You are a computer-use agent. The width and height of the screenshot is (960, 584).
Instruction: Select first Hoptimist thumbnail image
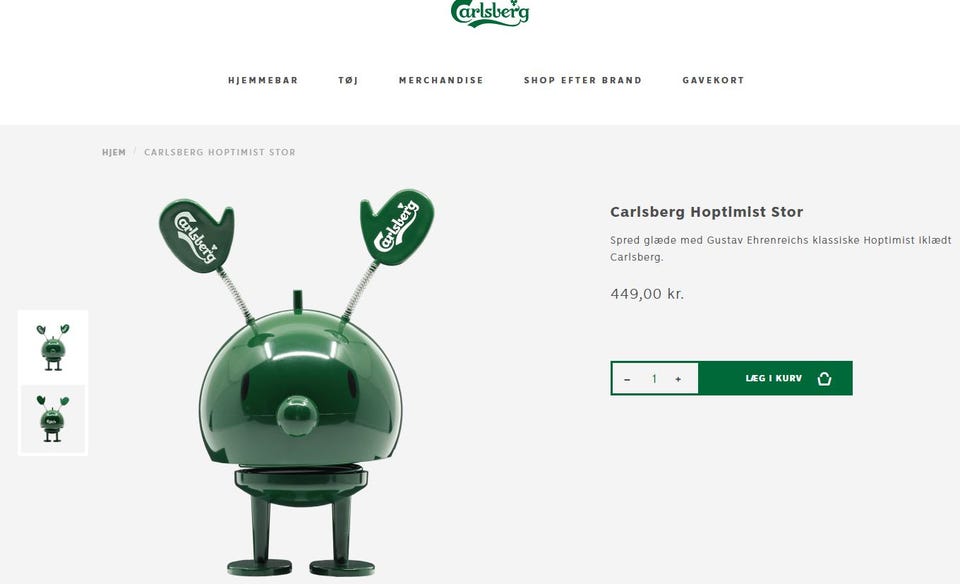[53, 347]
